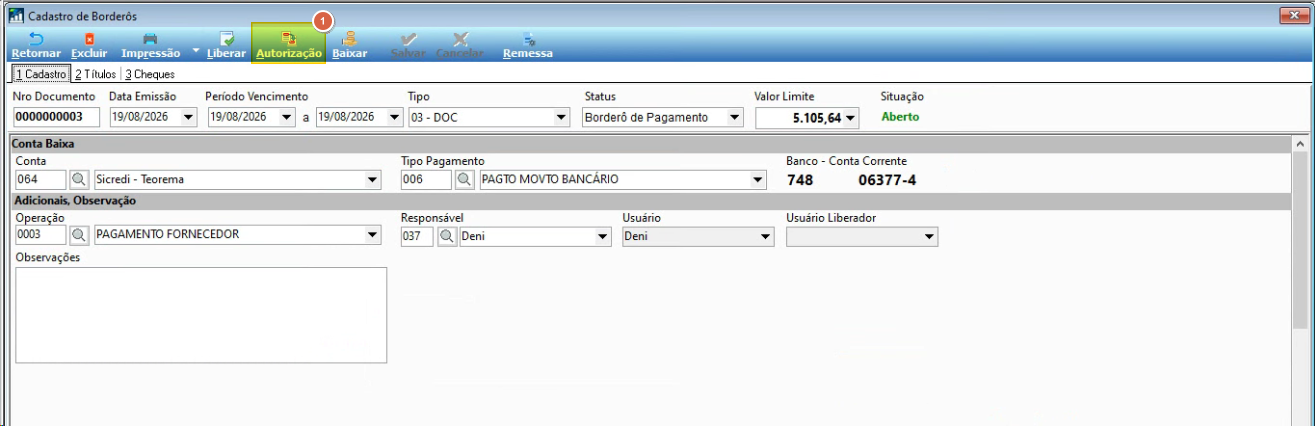1315x426 pixels.
Task: Click the bank number 748 text
Action: point(800,180)
